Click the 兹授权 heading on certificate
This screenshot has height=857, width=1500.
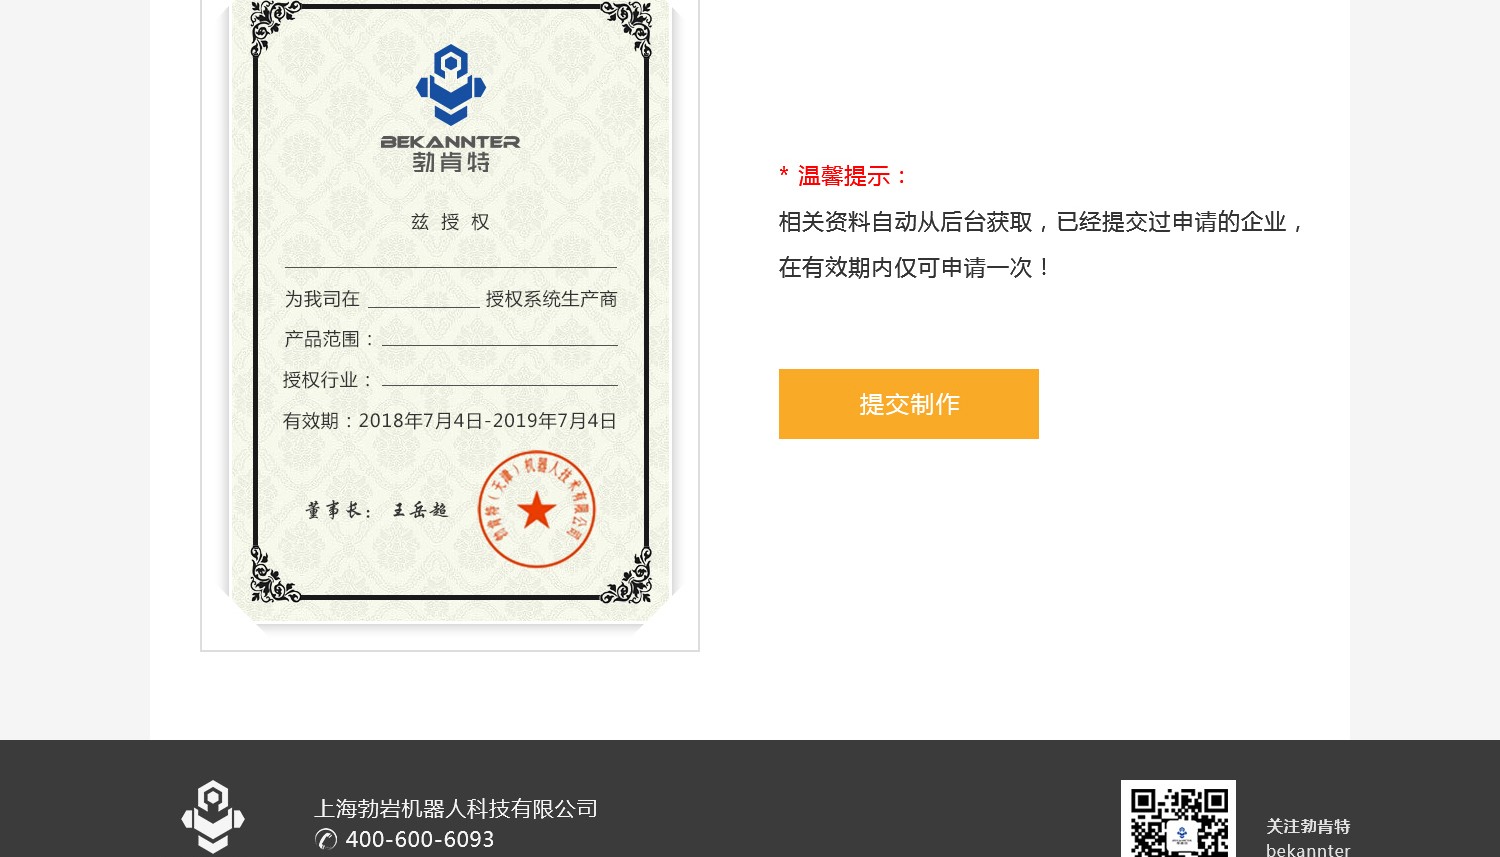pyautogui.click(x=451, y=222)
